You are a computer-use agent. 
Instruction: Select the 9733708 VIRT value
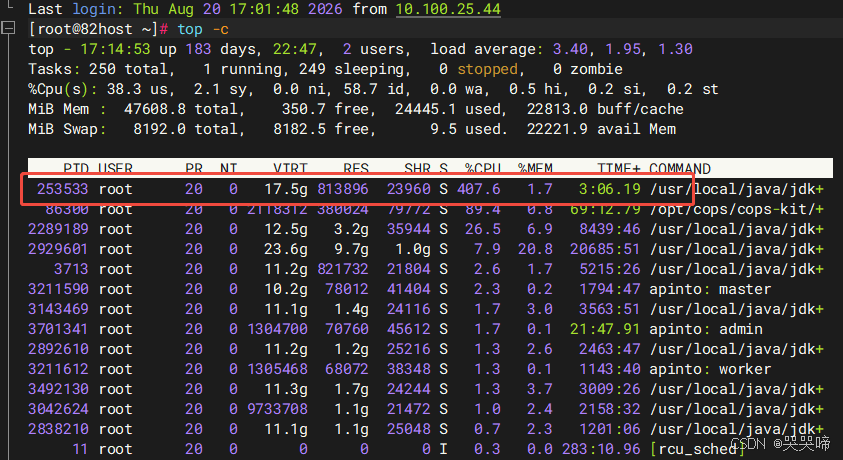(277, 409)
